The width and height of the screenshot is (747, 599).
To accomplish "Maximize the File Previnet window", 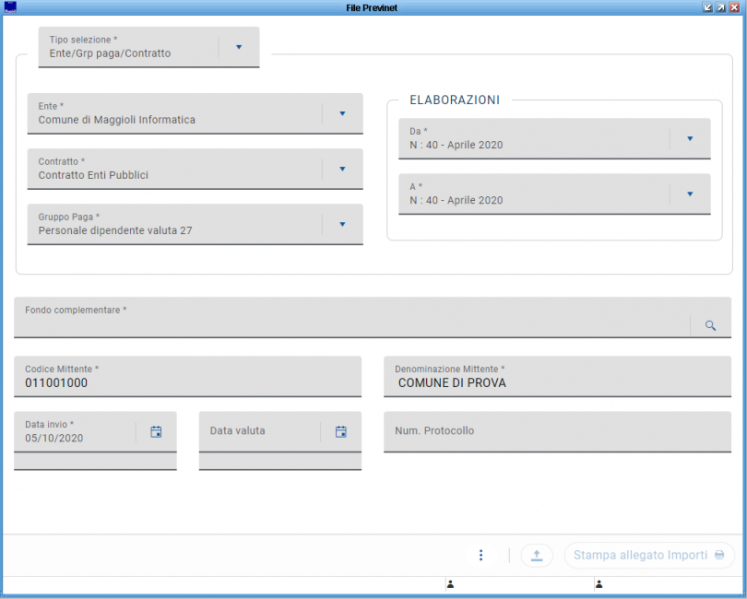I will tap(721, 8).
